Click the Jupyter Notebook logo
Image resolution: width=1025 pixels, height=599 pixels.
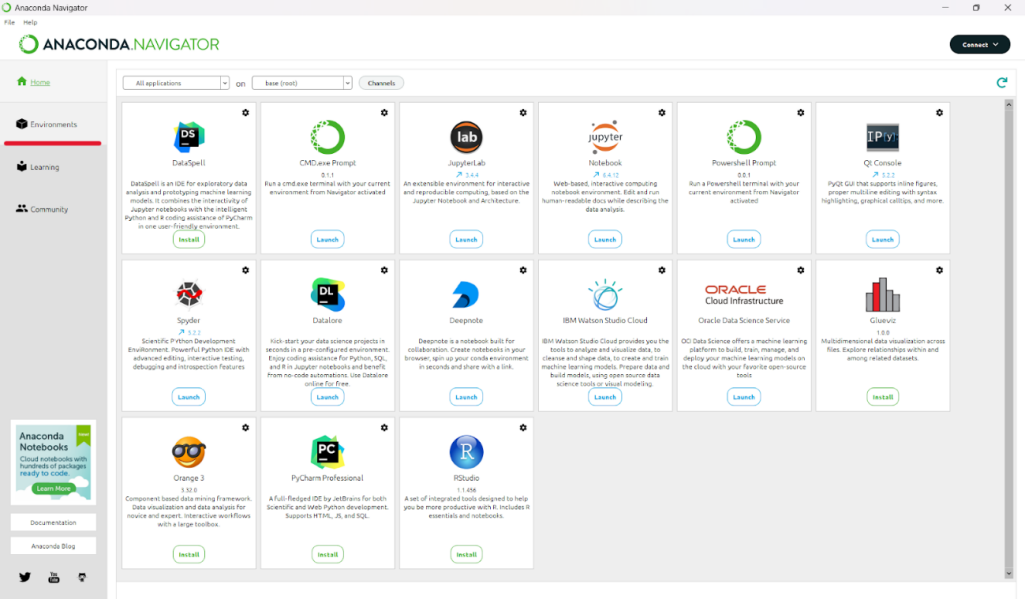click(605, 137)
